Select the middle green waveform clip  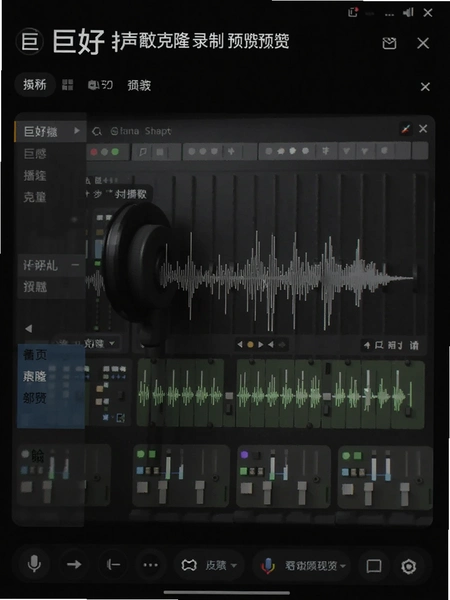click(279, 393)
